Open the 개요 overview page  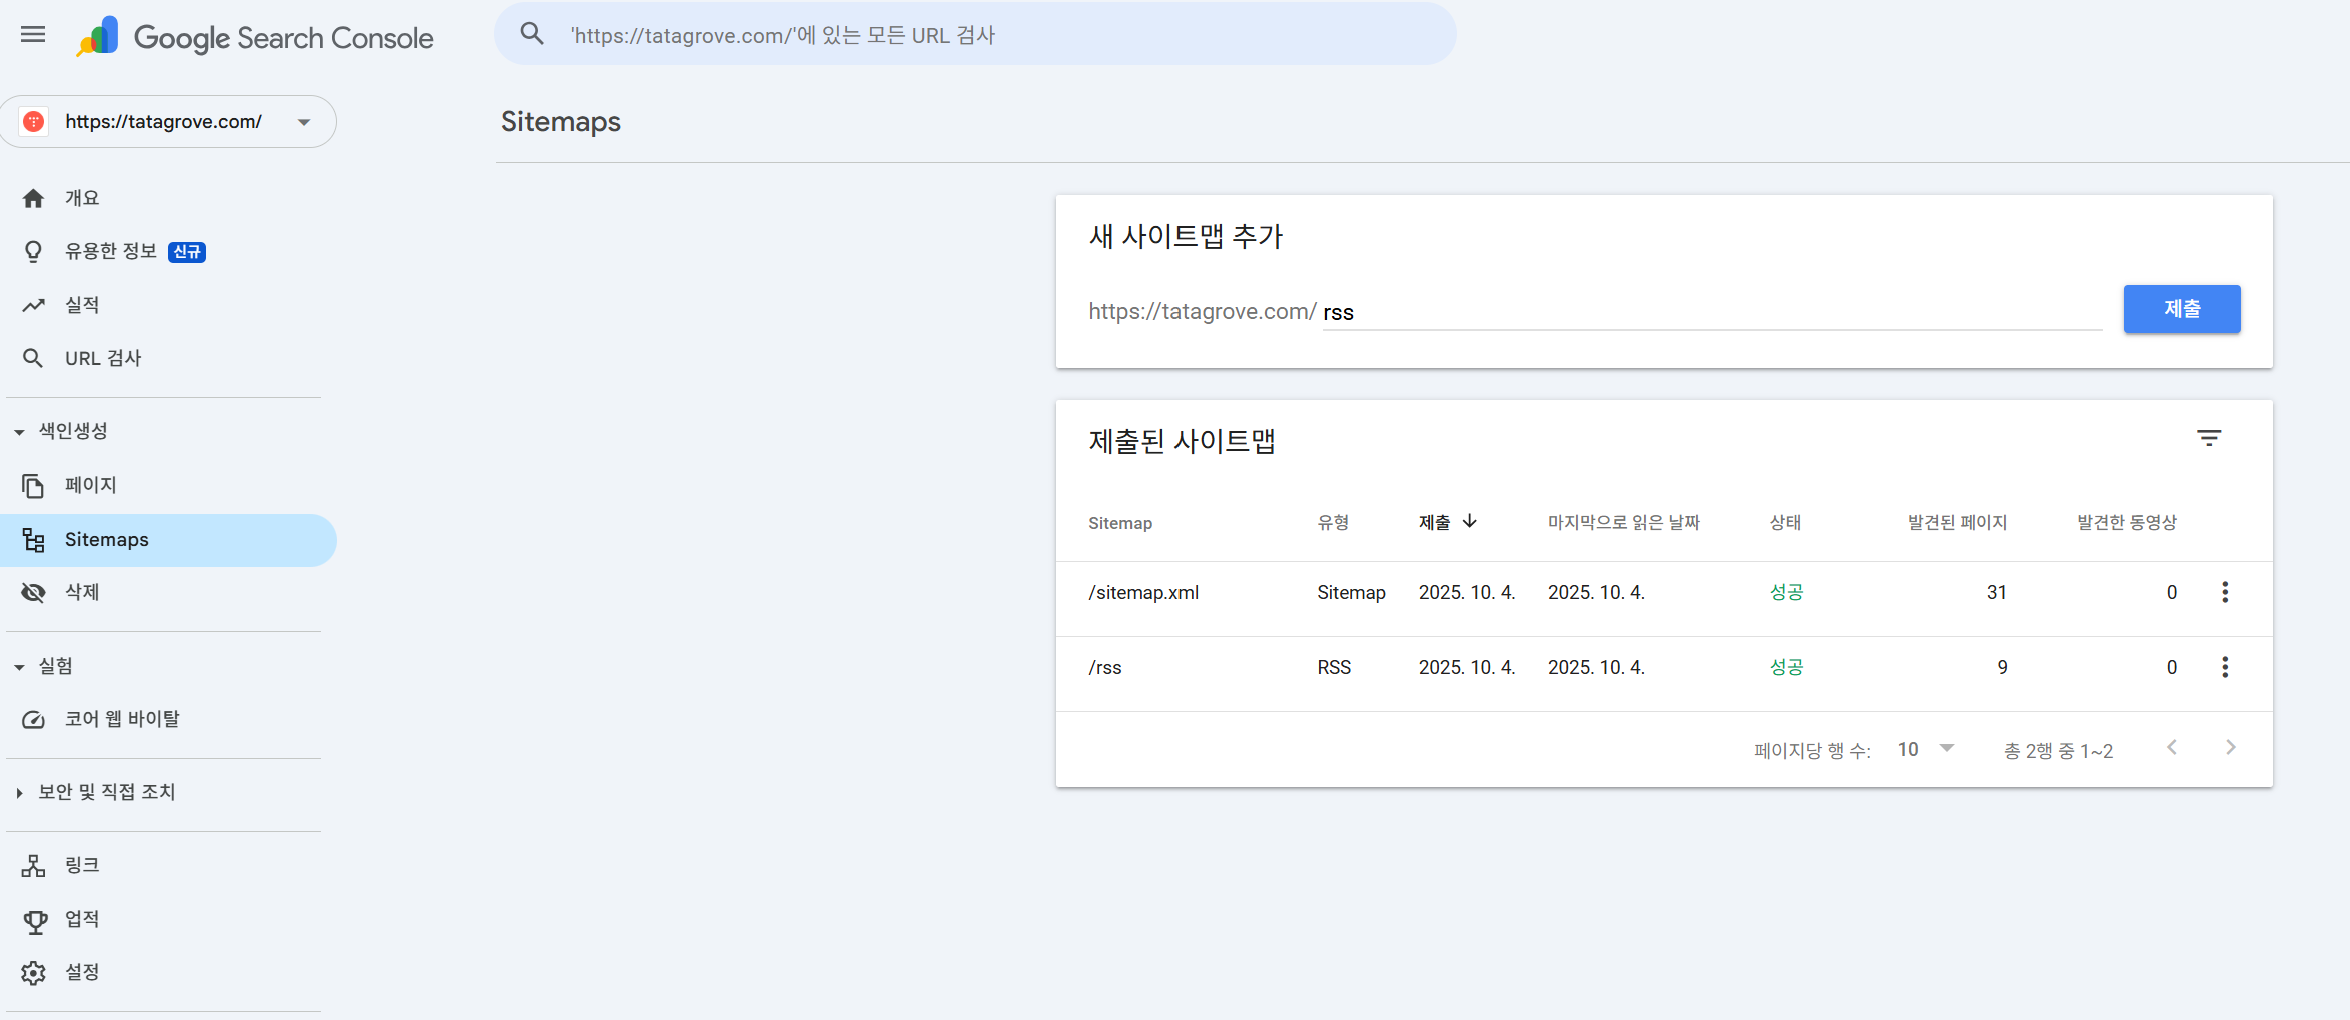82,198
